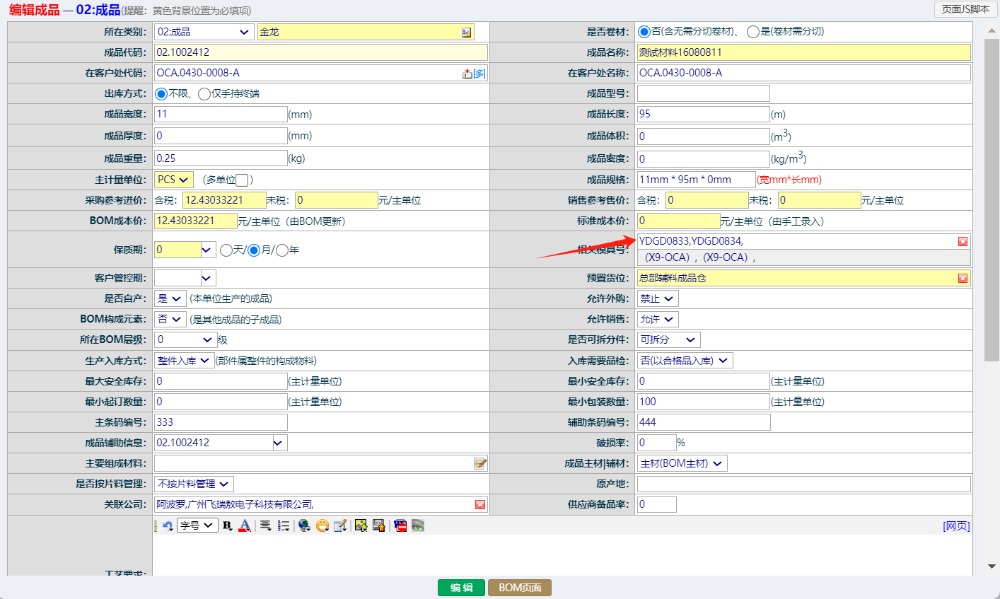Open the 所在类别 dropdown

pos(204,32)
